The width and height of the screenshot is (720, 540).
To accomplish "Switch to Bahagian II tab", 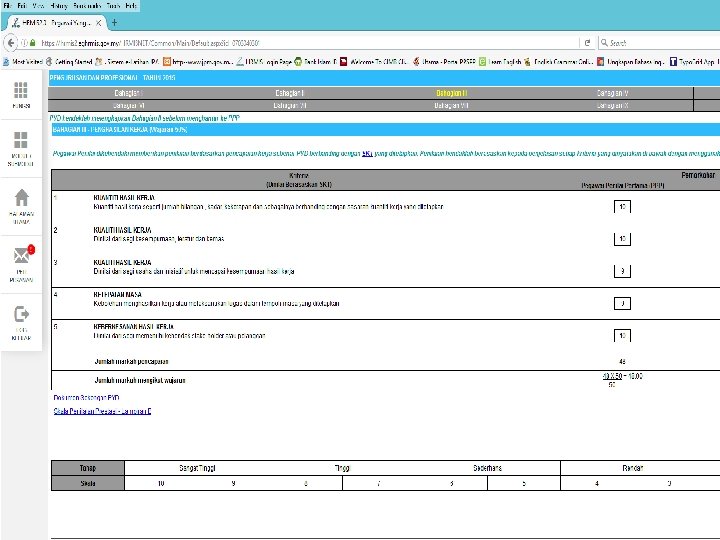I will [x=290, y=93].
